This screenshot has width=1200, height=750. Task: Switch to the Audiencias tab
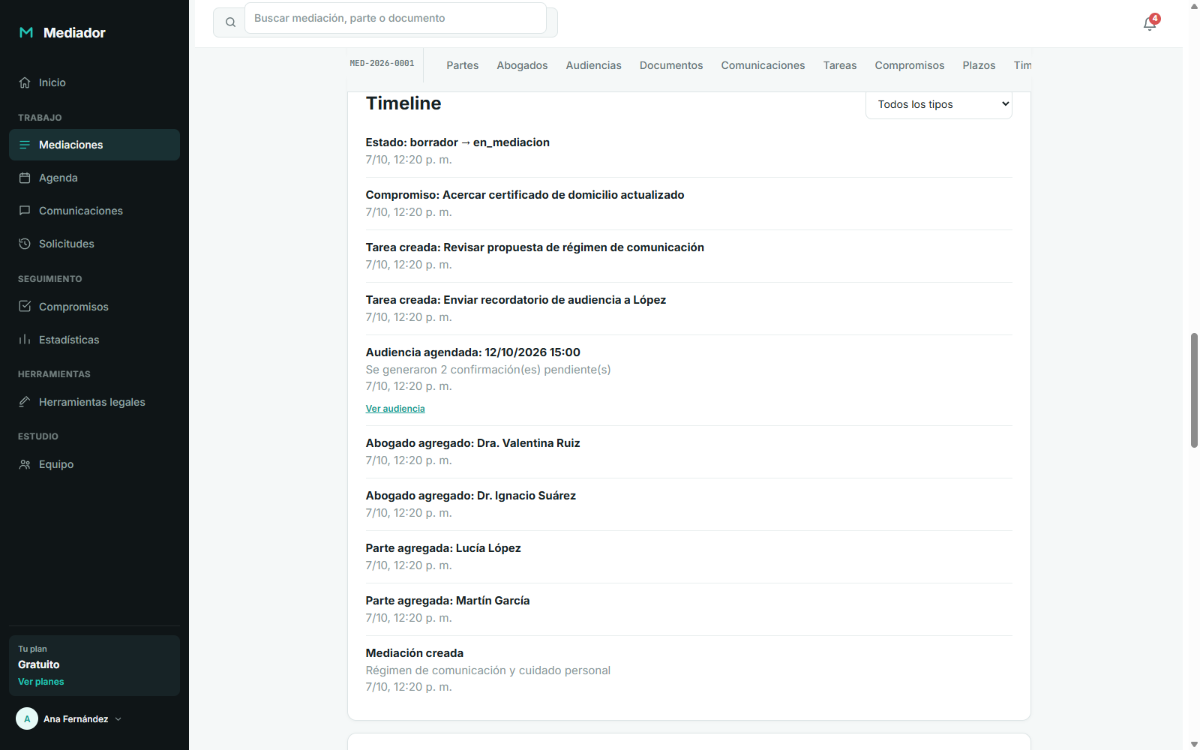(x=593, y=65)
